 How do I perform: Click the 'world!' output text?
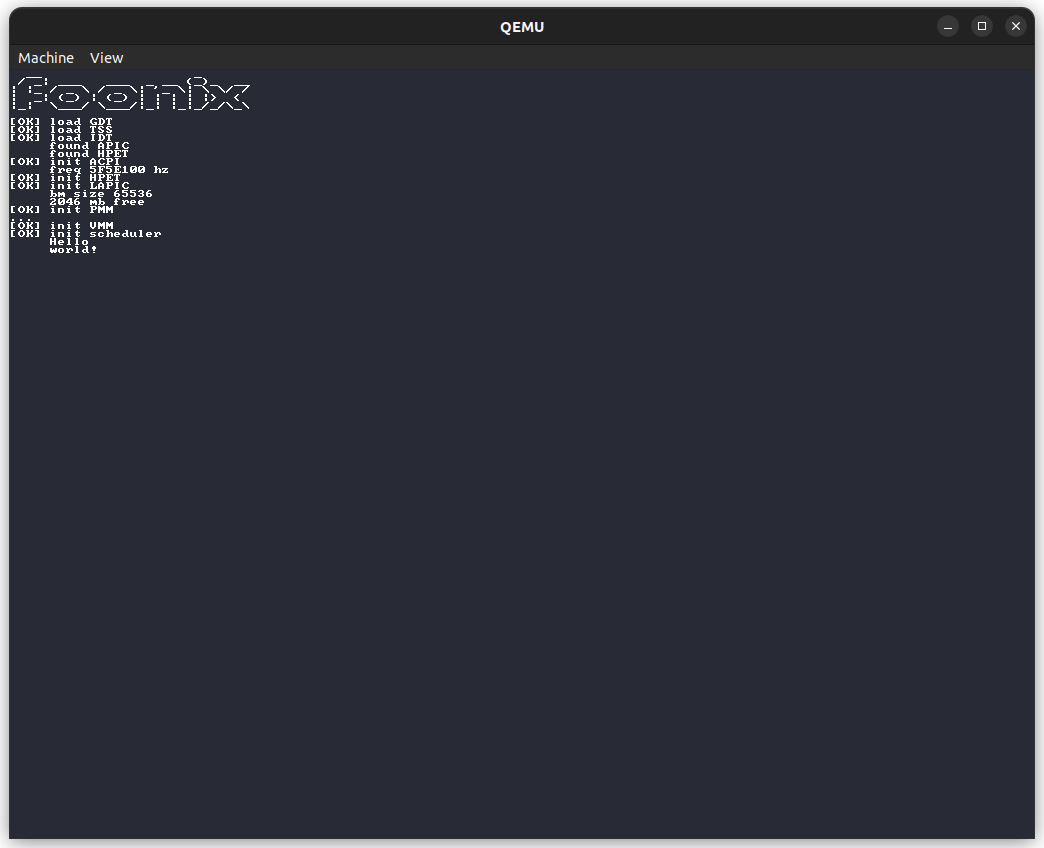74,250
